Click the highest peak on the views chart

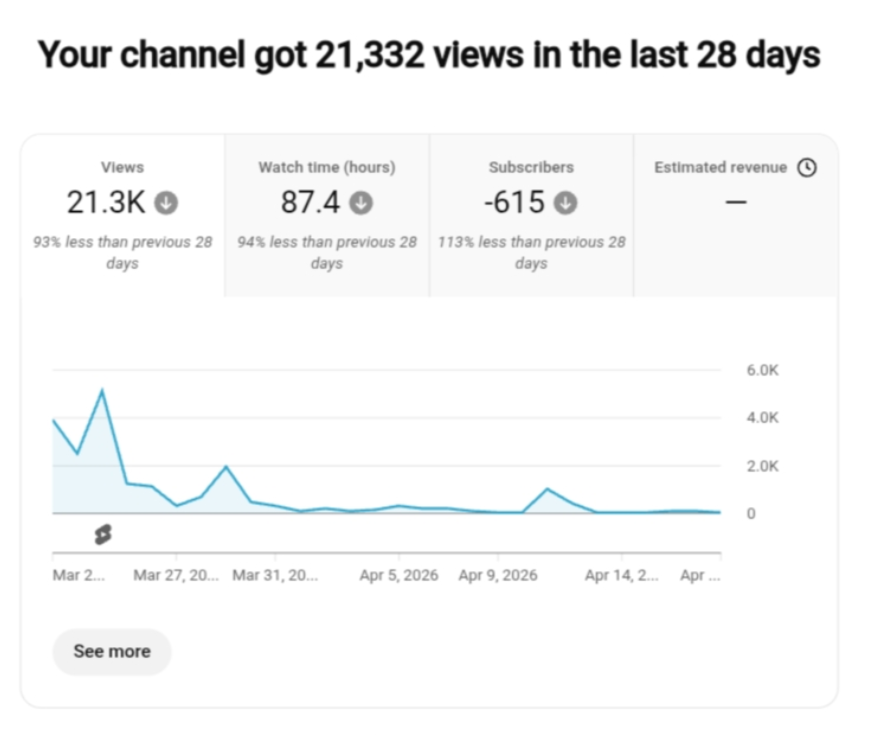pyautogui.click(x=102, y=390)
